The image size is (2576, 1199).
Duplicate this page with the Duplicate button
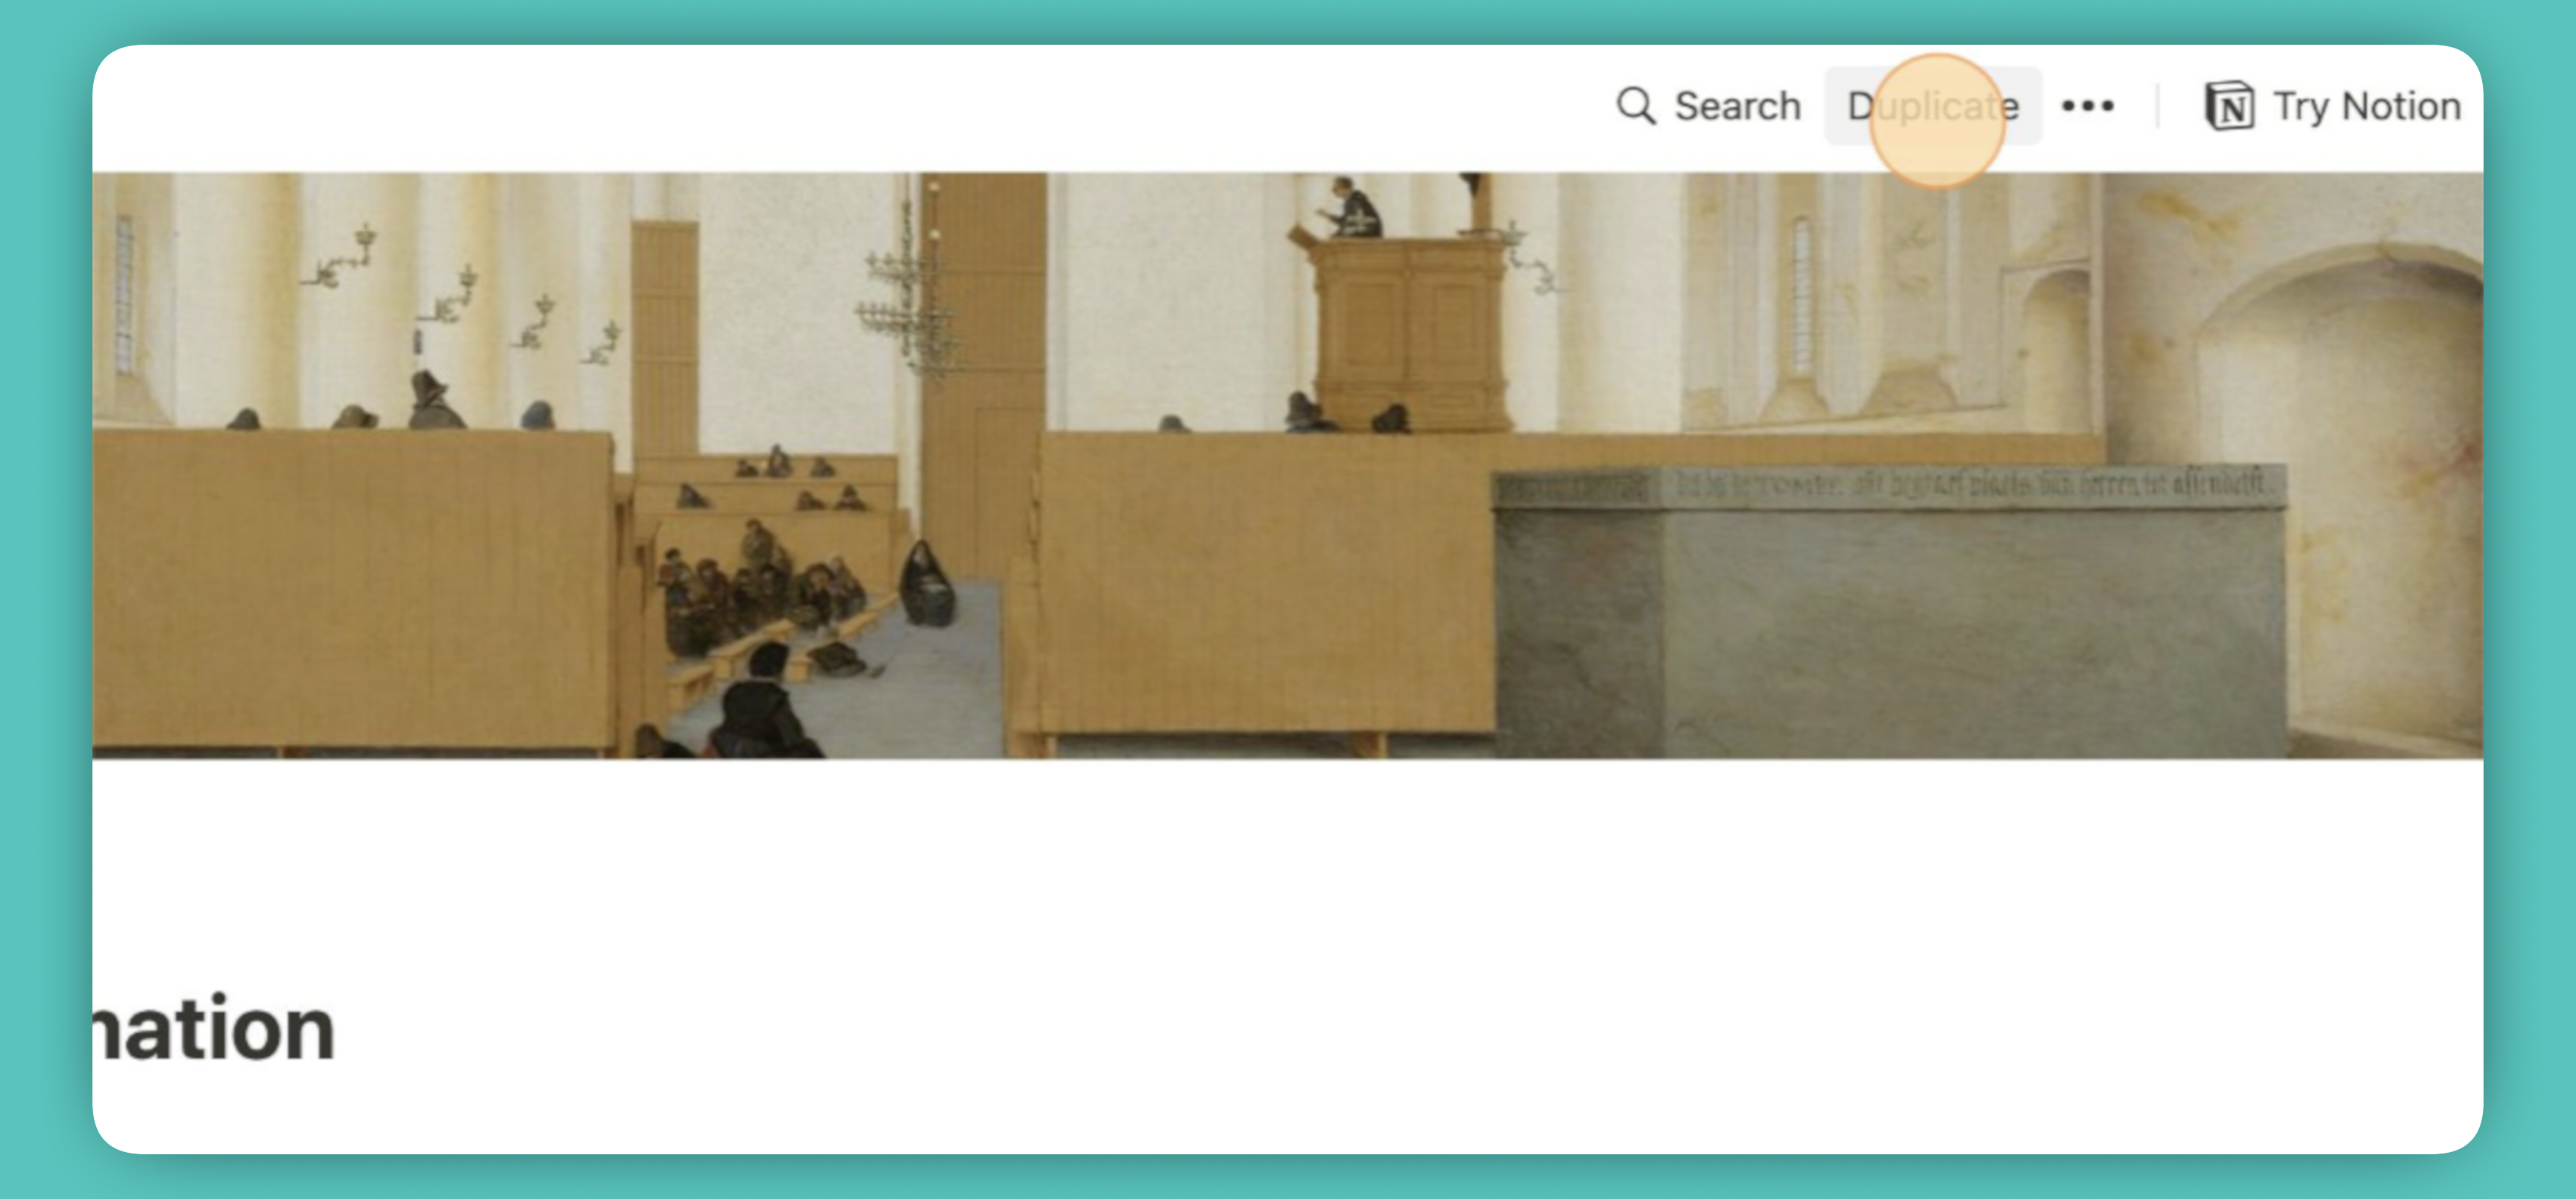coord(1933,105)
